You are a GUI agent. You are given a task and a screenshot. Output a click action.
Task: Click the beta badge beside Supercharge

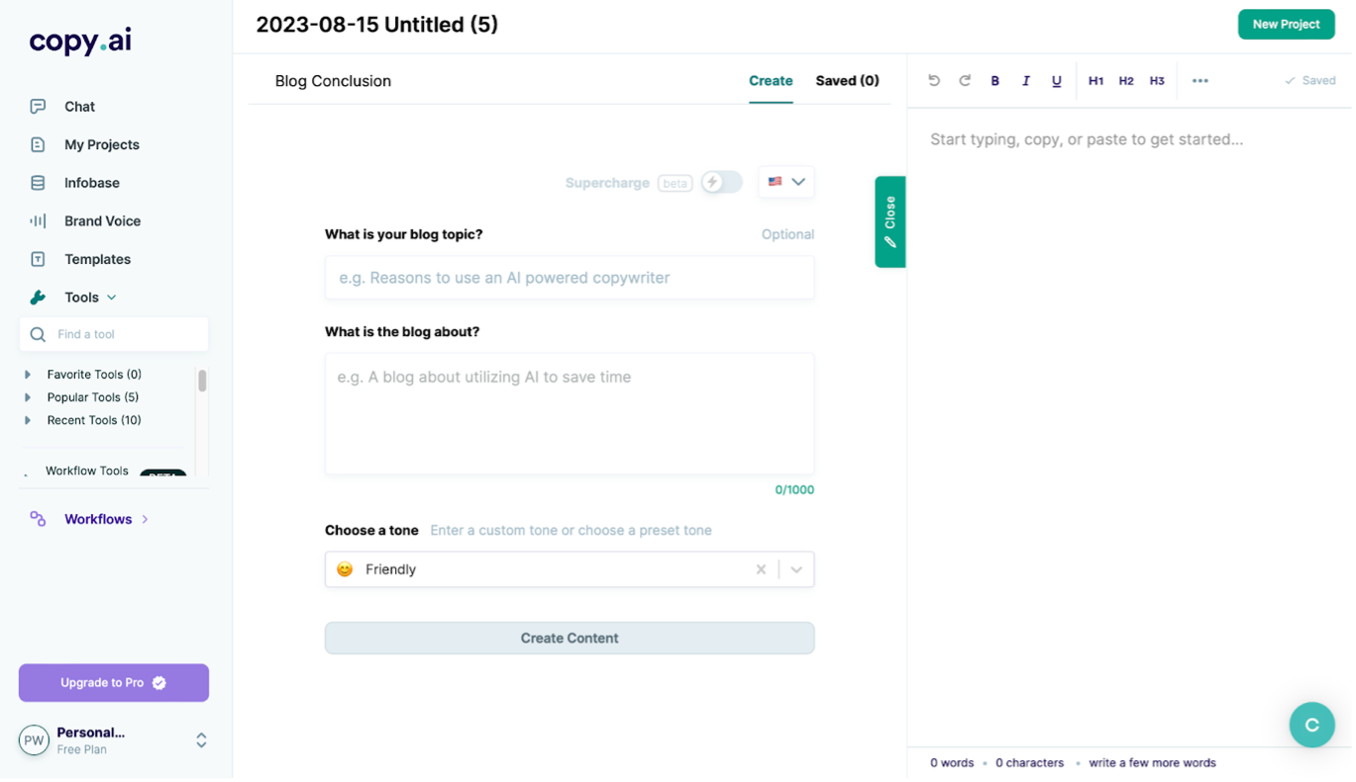coord(675,184)
